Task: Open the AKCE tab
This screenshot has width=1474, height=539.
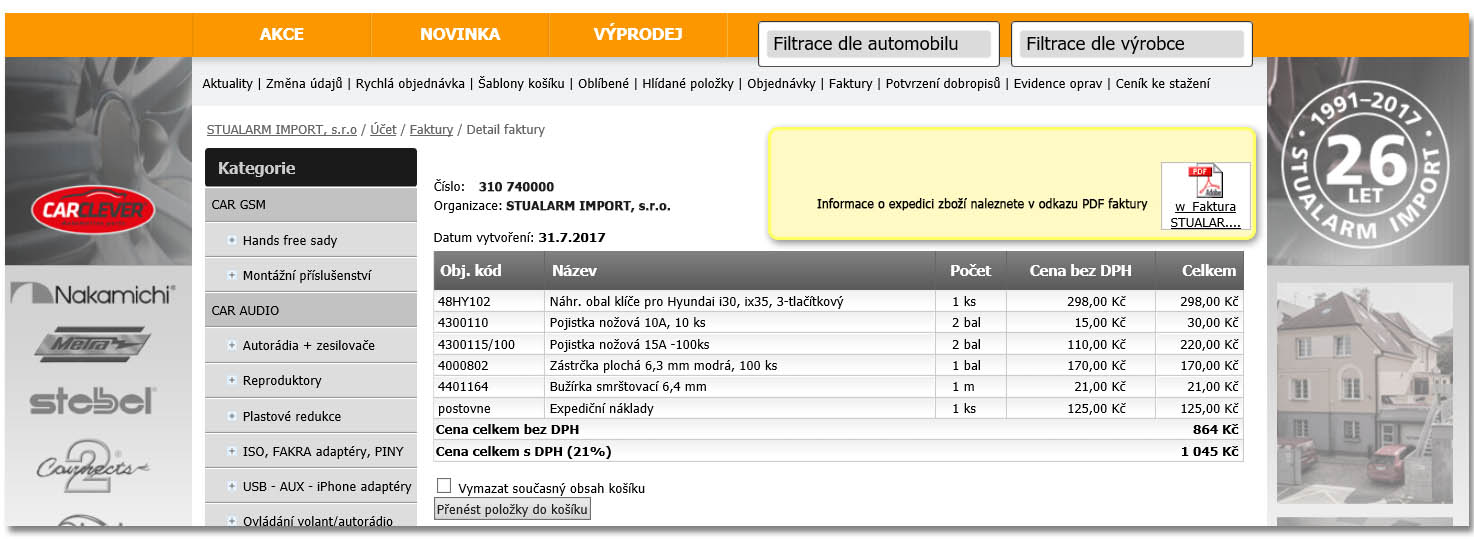Action: click(281, 34)
